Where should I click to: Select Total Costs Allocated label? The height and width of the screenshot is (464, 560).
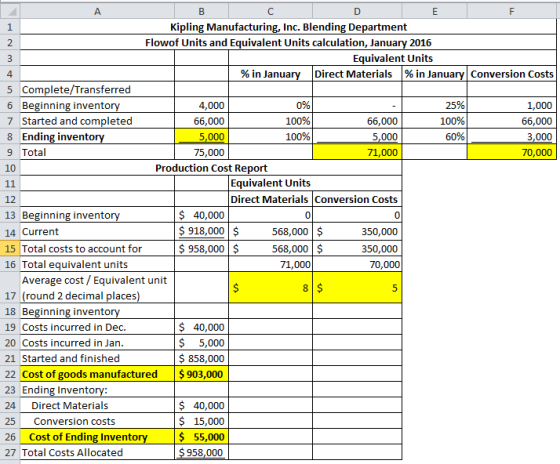[x=97, y=452]
